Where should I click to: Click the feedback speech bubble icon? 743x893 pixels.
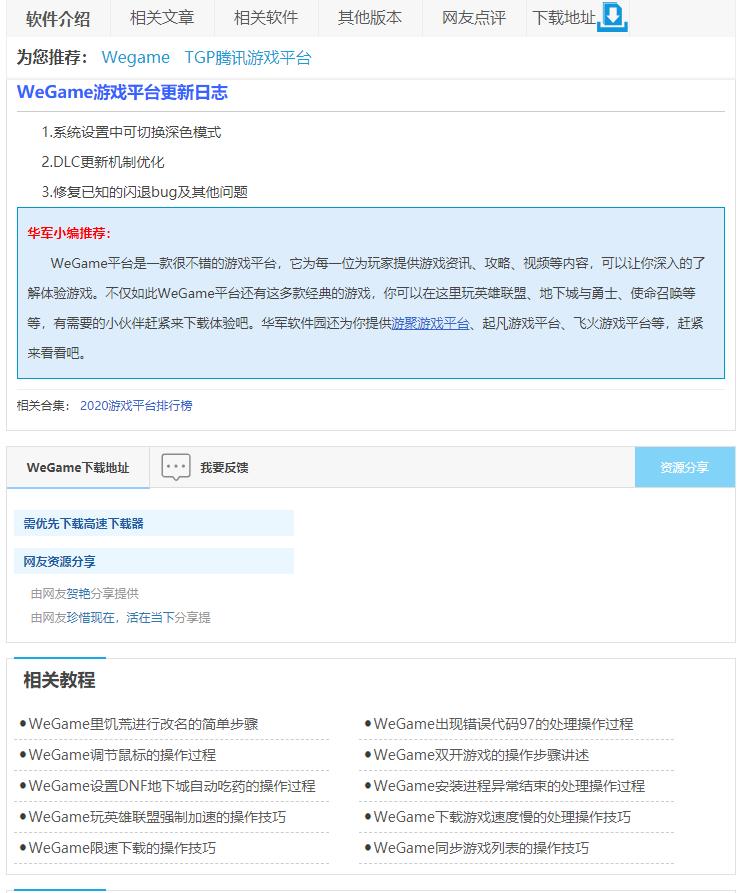tap(176, 467)
